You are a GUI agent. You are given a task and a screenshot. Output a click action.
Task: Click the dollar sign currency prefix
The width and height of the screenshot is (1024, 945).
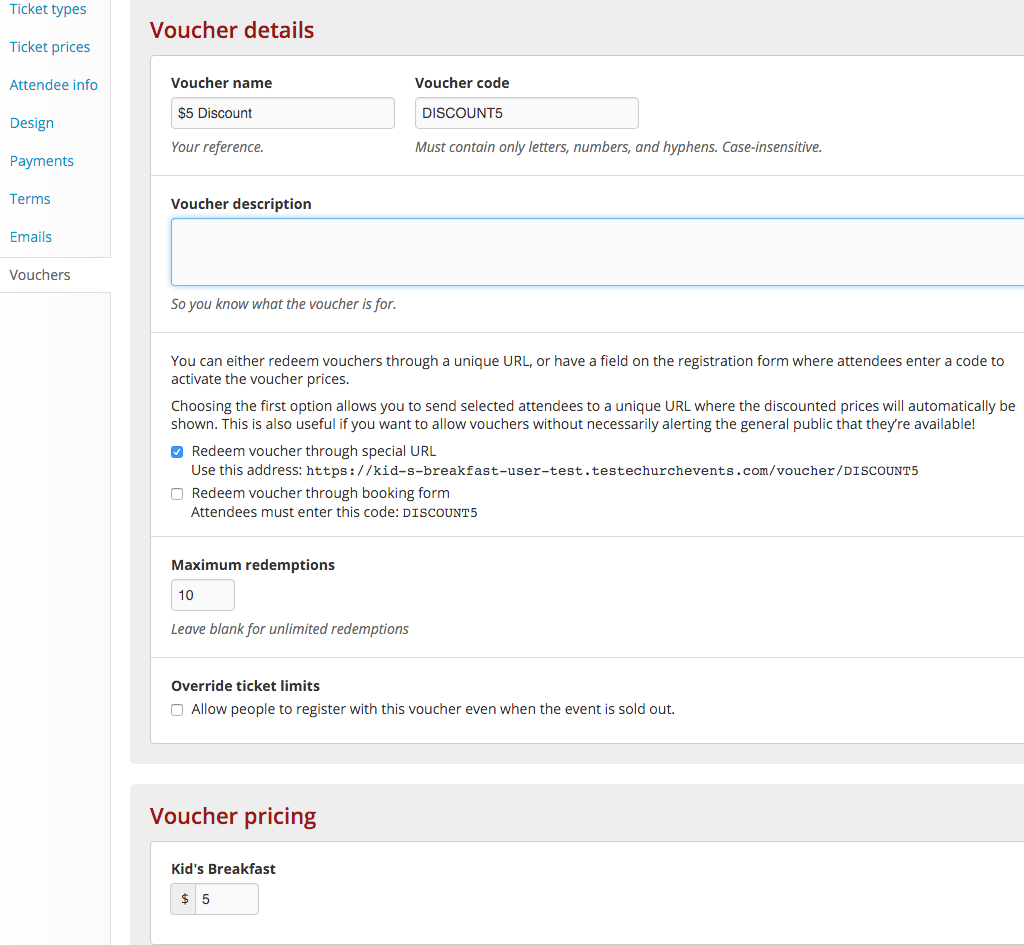click(184, 899)
